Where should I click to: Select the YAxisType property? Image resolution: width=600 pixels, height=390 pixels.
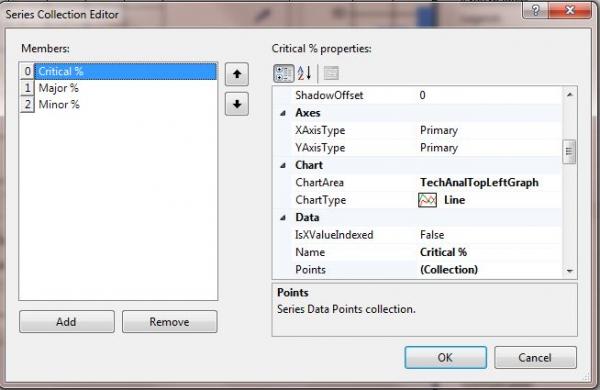click(x=320, y=148)
